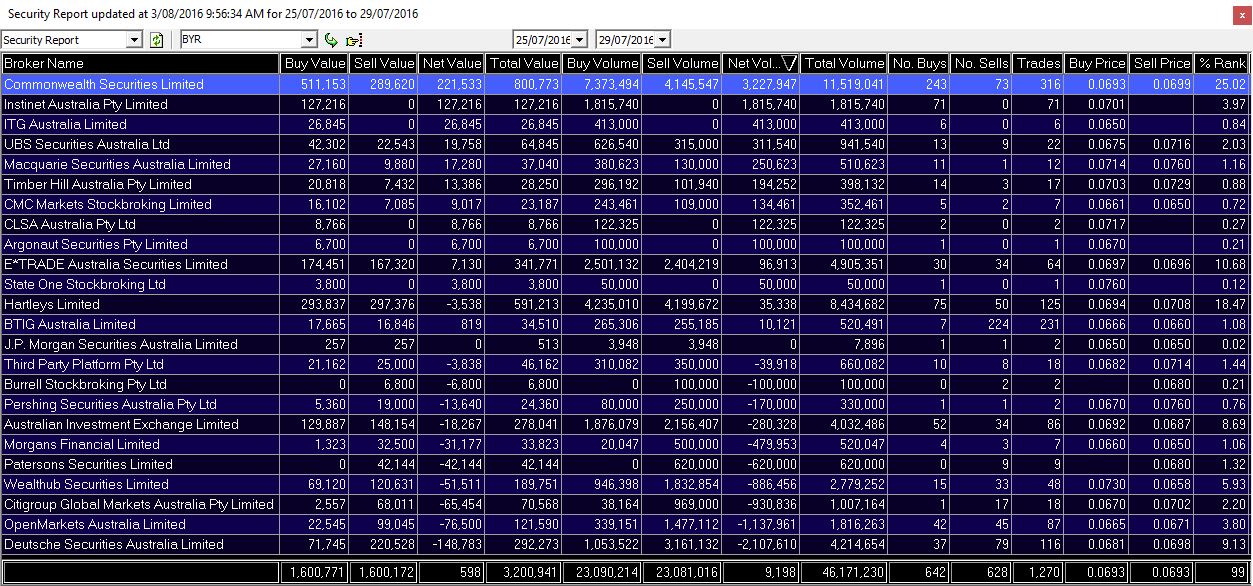The image size is (1253, 586).
Task: Select the CLSA Australia Pty Ltd row
Action: click(625, 224)
